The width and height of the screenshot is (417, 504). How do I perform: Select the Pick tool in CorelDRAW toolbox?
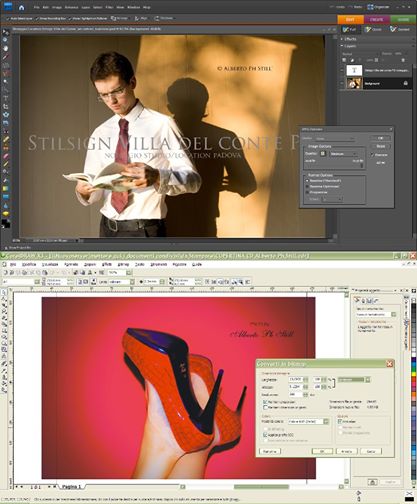pyautogui.click(x=4, y=292)
